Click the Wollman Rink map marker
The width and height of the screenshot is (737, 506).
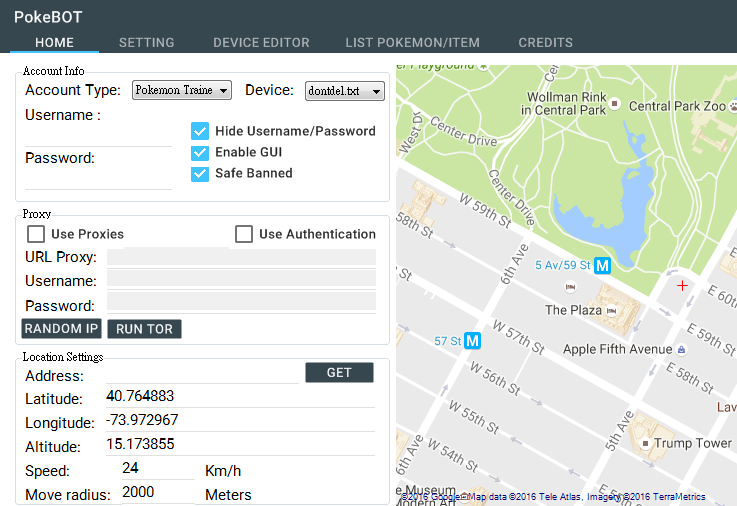[616, 104]
